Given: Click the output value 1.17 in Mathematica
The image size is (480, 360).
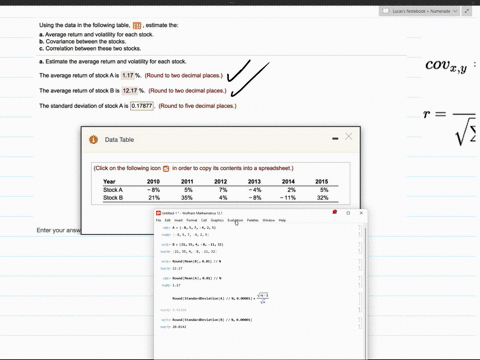Looking at the screenshot, I should point(176,285).
